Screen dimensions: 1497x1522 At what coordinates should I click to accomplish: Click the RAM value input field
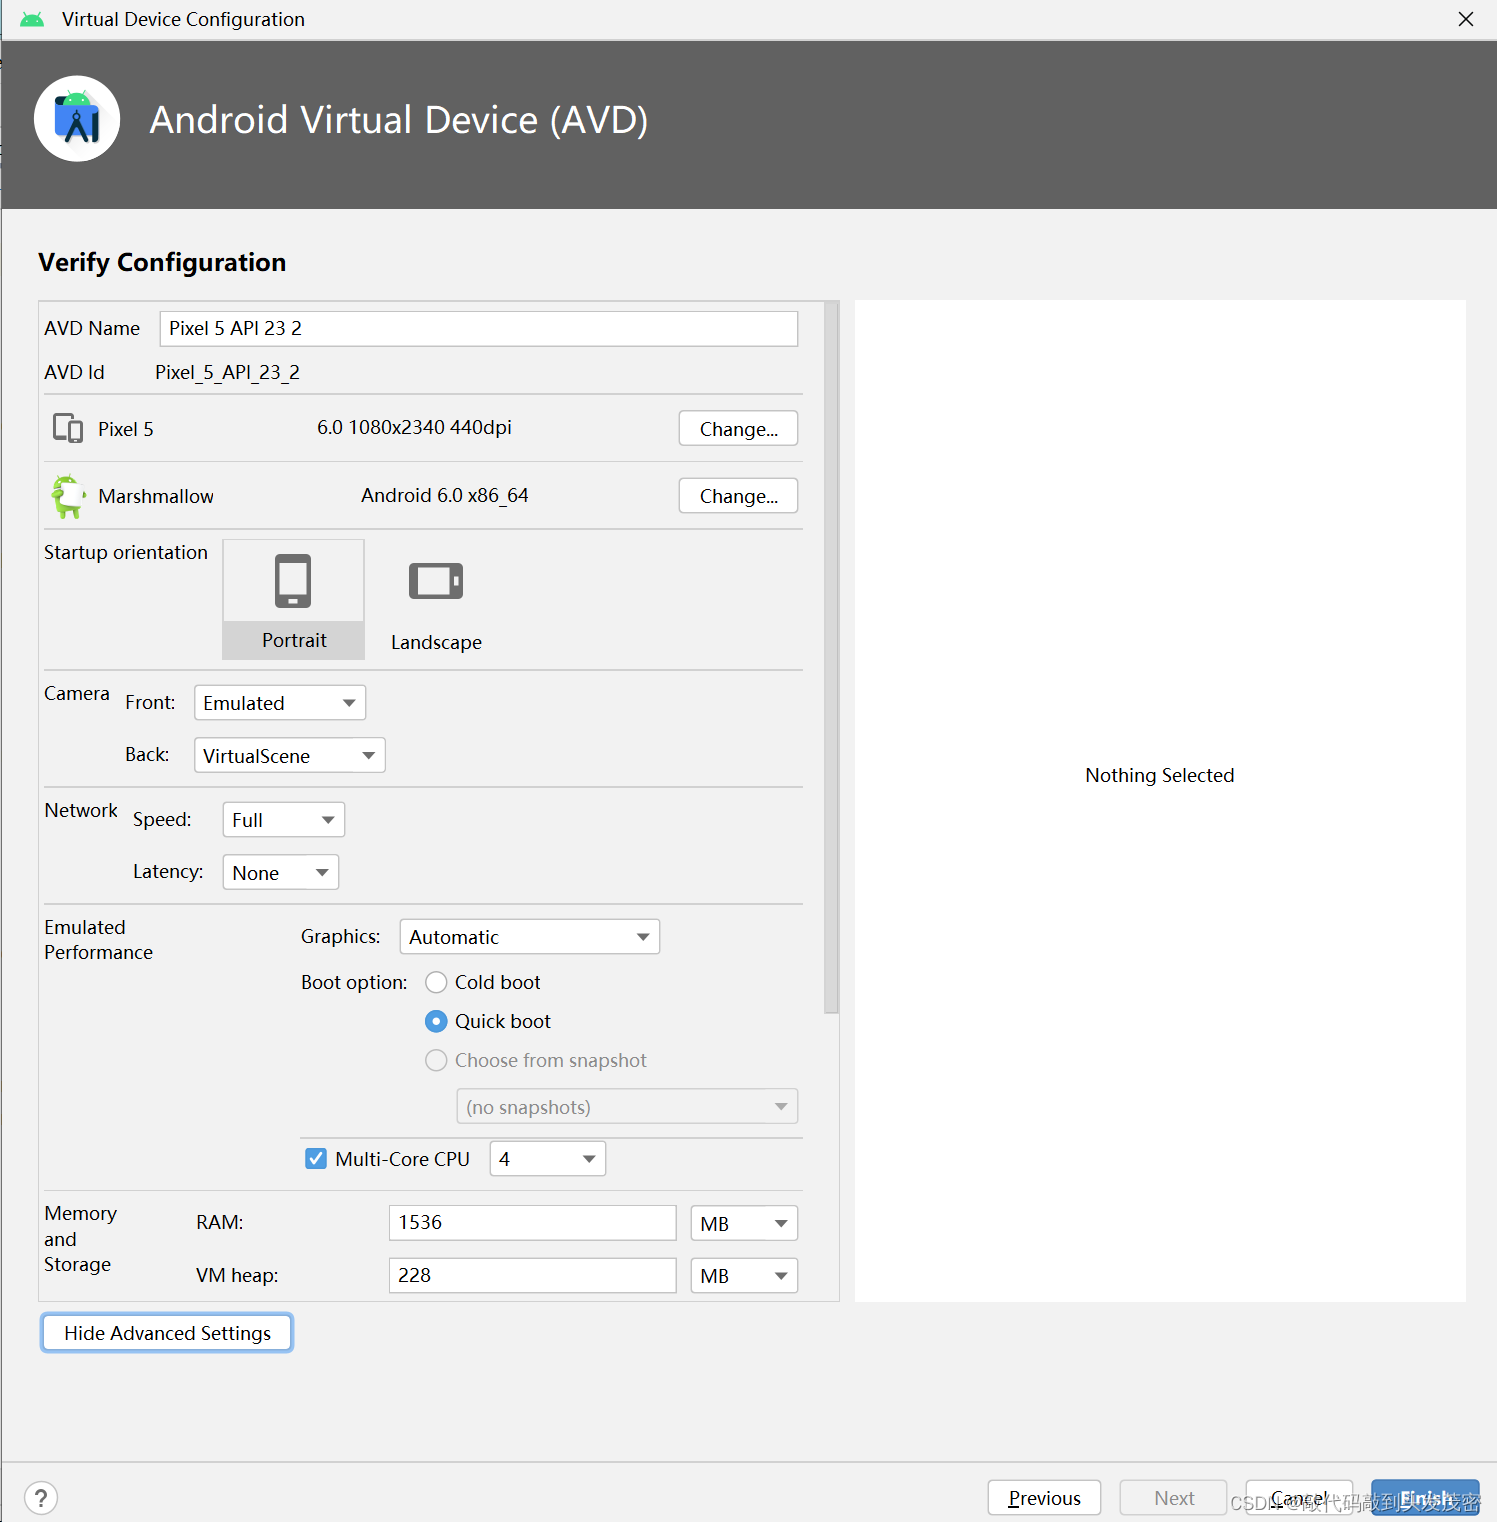pos(533,1222)
